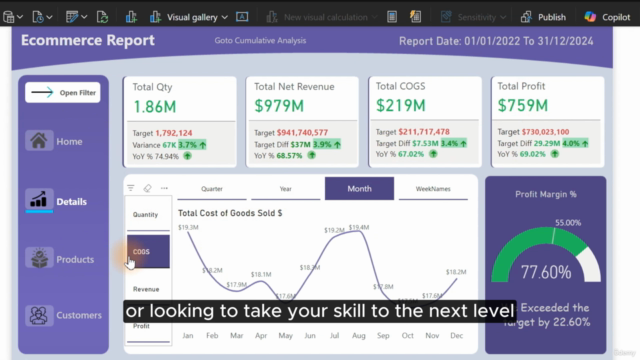
Task: Open the get data icon in toolbar
Action: (9, 17)
